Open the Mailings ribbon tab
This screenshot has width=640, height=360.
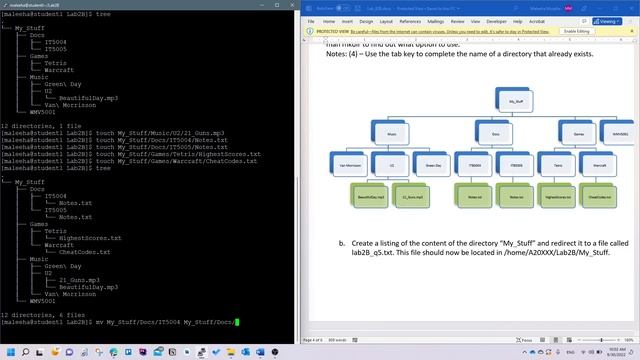(436, 21)
